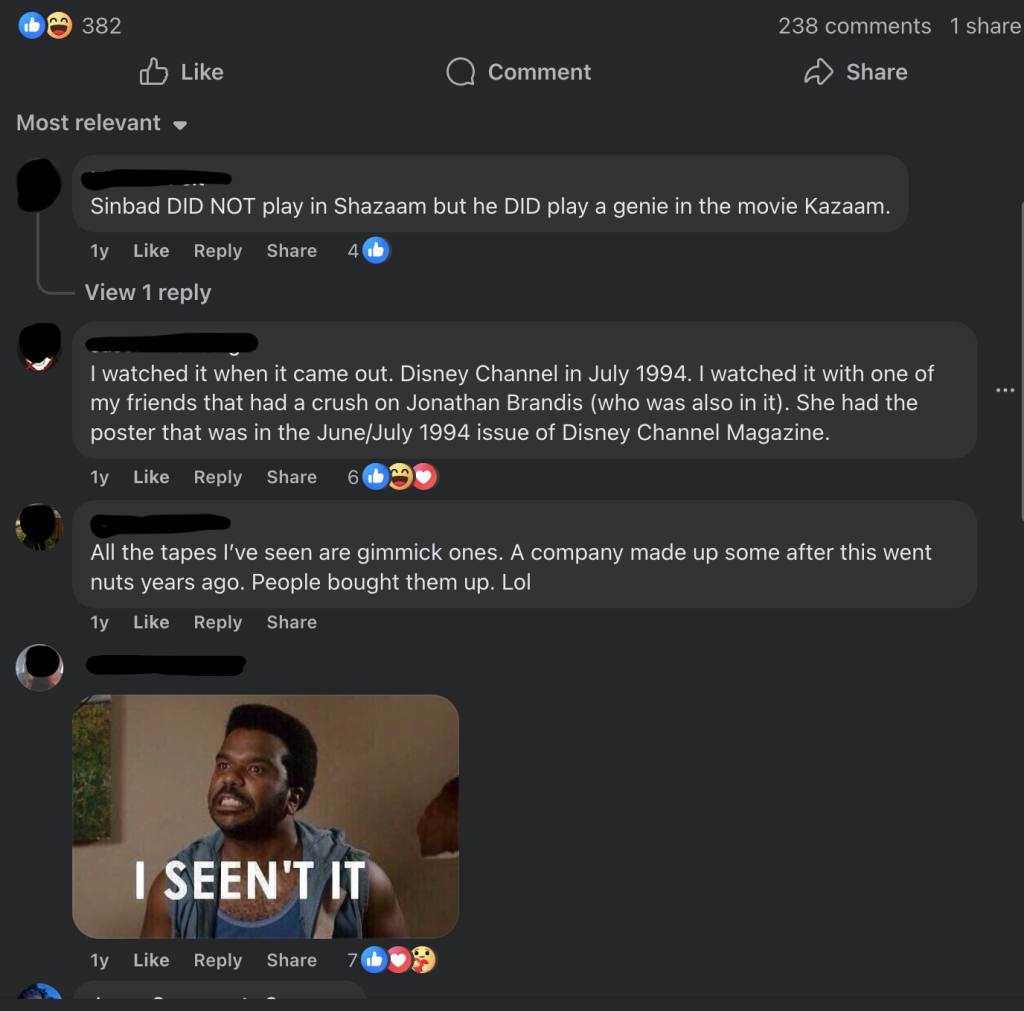Viewport: 1024px width, 1011px height.
Task: Click the reaction icons on the Disney Channel comment
Action: point(400,477)
